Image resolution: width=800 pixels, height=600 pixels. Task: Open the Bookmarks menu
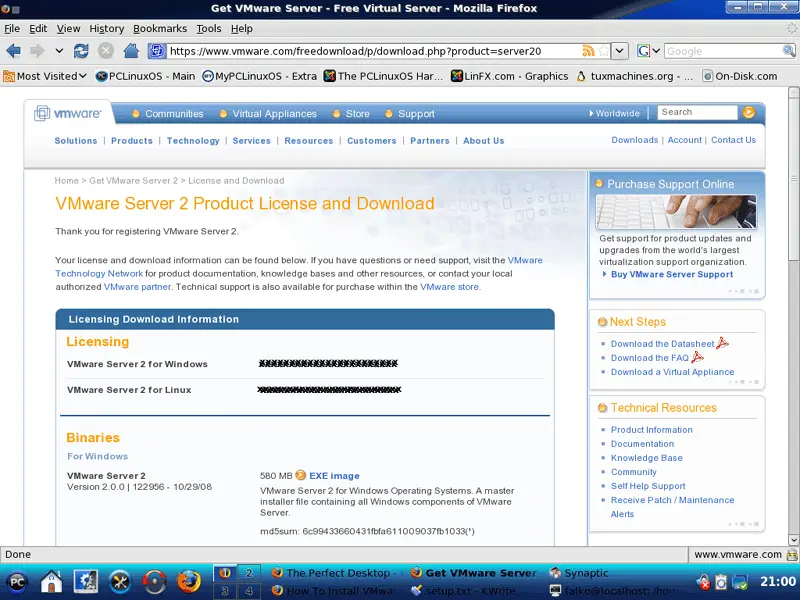coord(160,29)
